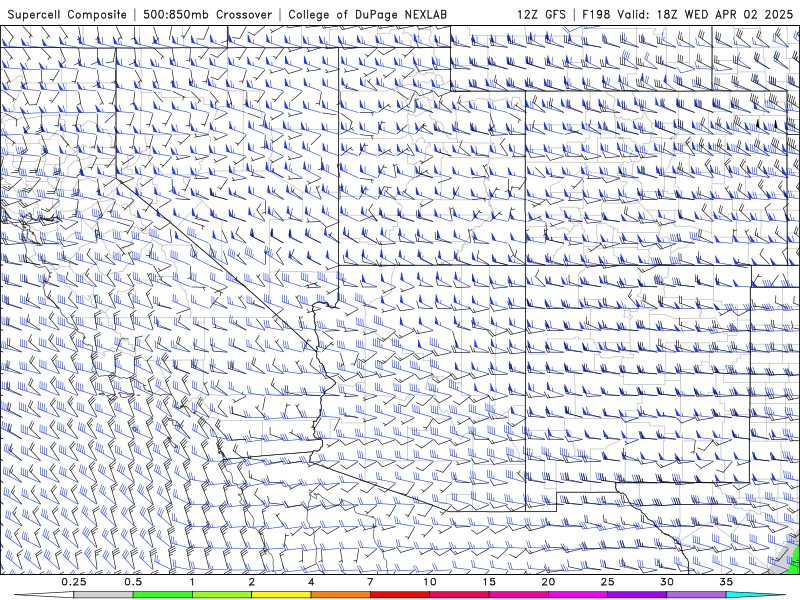800x600 pixels.
Task: Click the colorbar value 7
Action: pyautogui.click(x=370, y=582)
